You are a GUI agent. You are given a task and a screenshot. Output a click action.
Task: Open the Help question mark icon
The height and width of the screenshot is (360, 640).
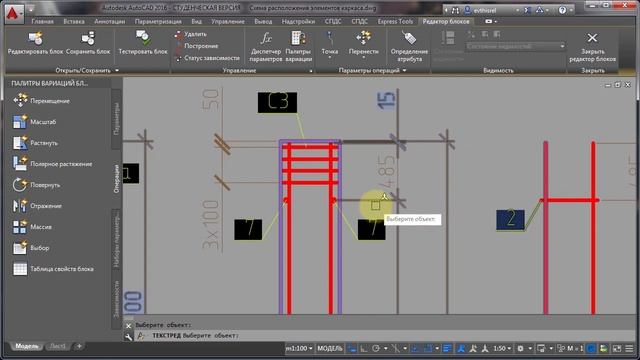[562, 10]
